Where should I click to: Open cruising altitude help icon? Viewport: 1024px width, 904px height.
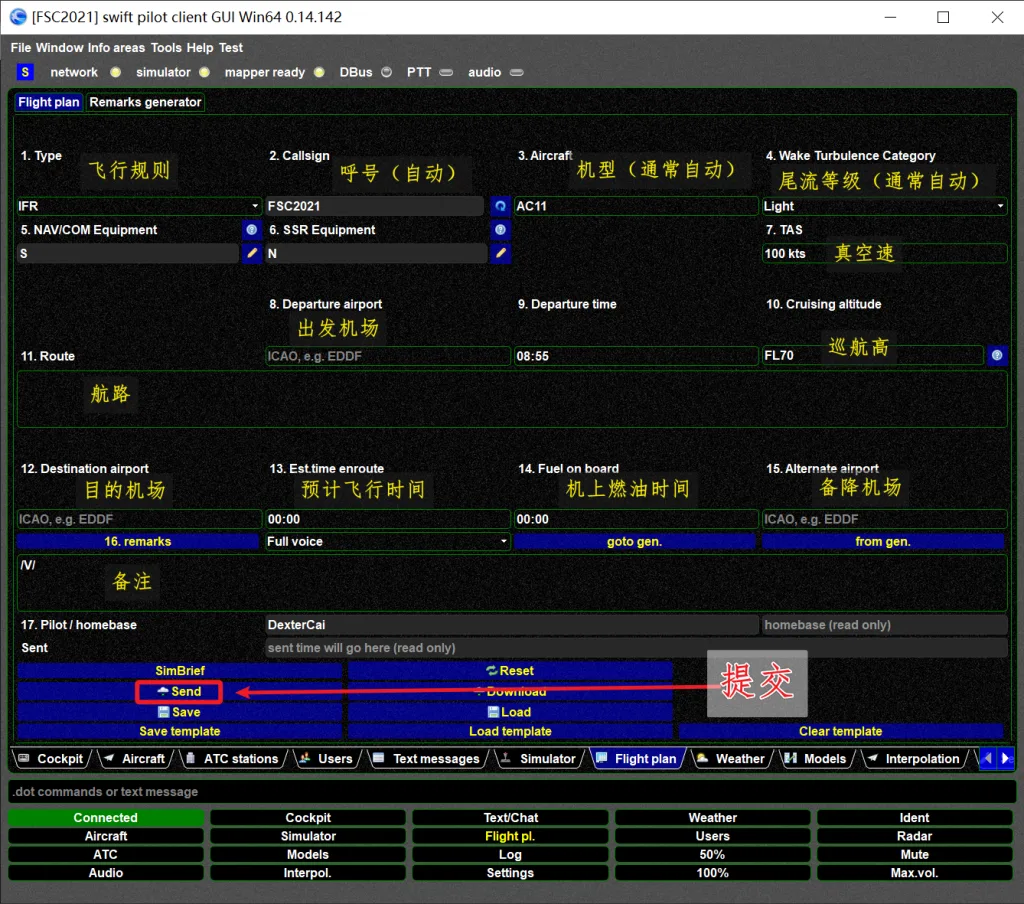997,355
